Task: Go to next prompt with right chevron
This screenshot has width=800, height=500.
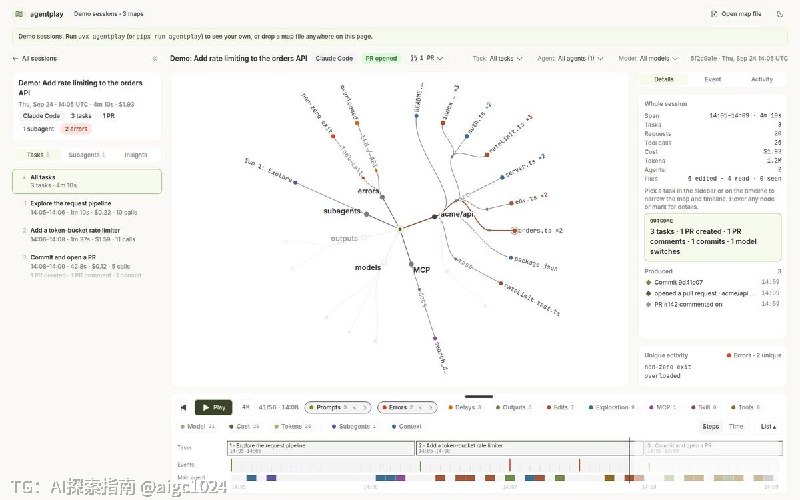Action: (365, 408)
